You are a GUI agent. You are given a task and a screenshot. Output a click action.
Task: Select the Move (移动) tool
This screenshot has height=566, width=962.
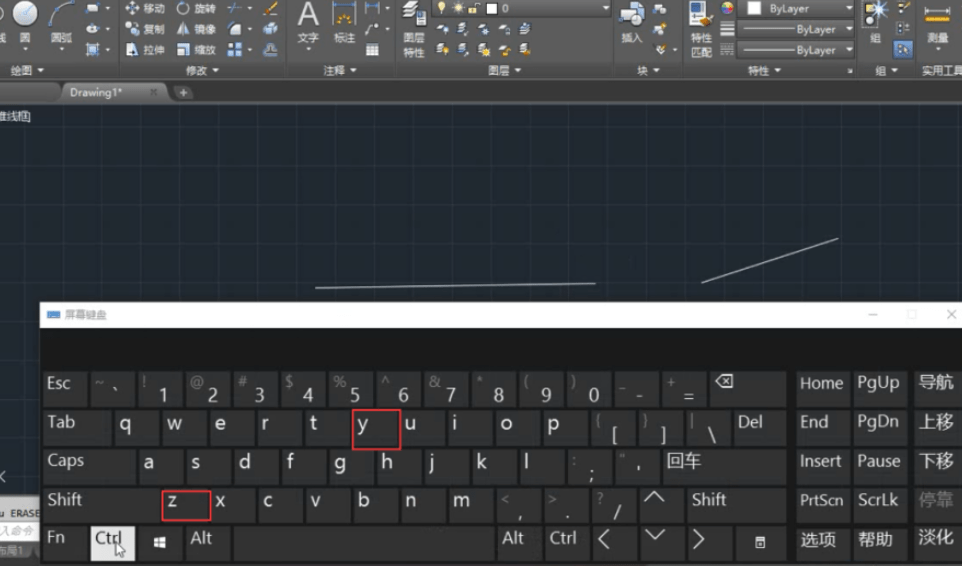[x=145, y=8]
